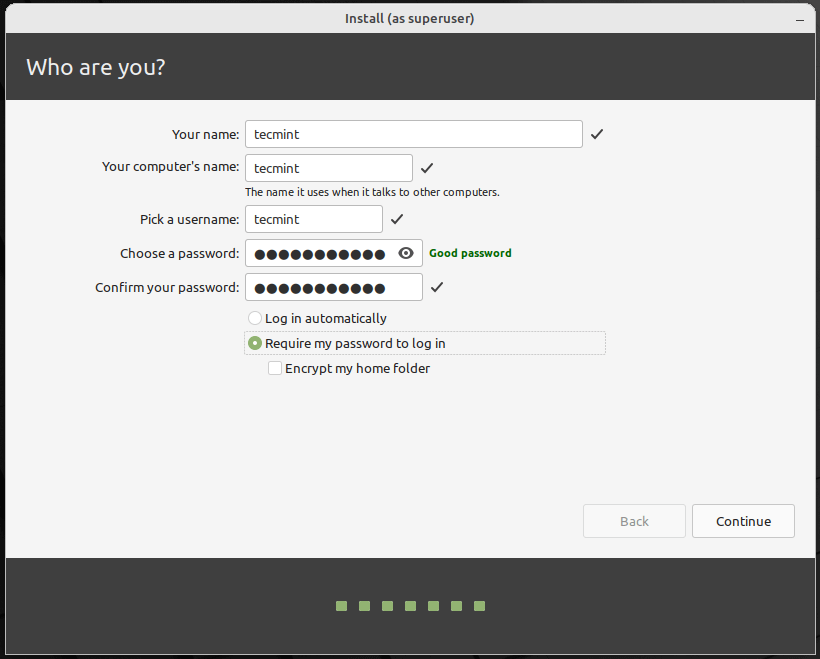
Task: Focus the Confirm your password field
Action: point(333,288)
